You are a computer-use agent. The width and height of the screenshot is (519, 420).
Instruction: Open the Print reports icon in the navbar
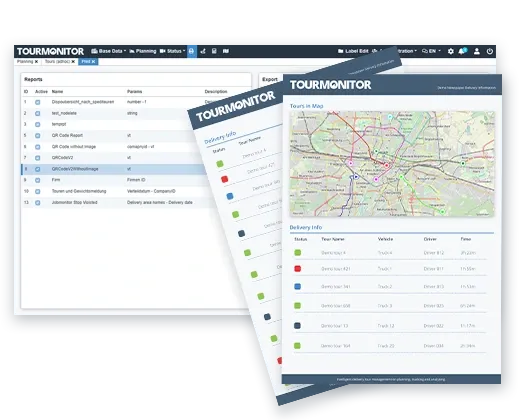coord(192,51)
